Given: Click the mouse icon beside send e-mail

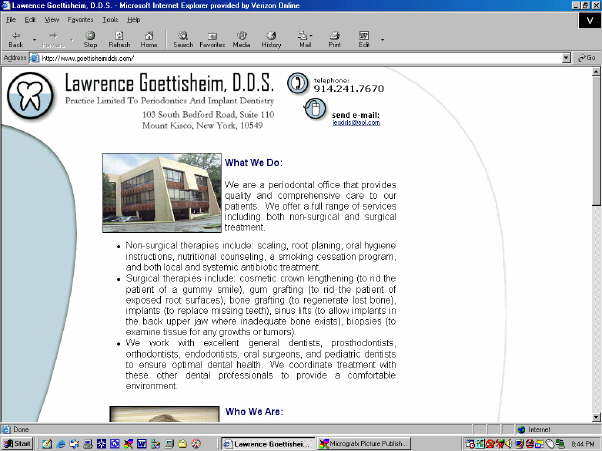Looking at the screenshot, I should pos(315,109).
